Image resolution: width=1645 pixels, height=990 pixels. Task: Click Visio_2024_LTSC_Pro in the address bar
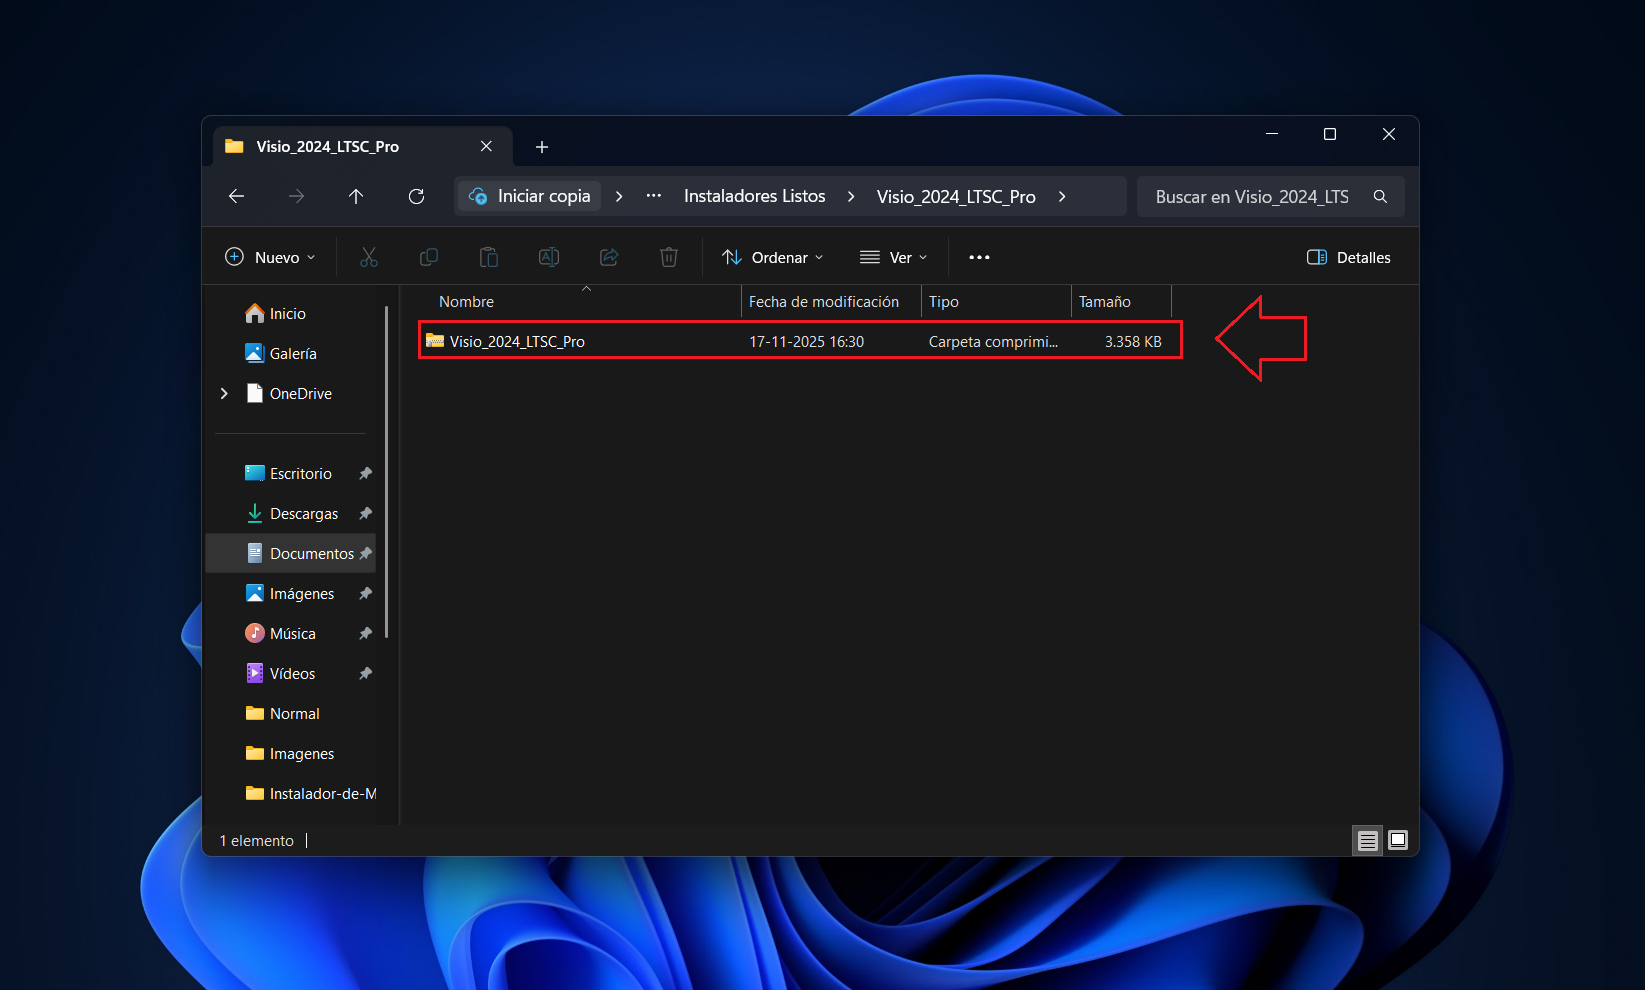(x=956, y=197)
